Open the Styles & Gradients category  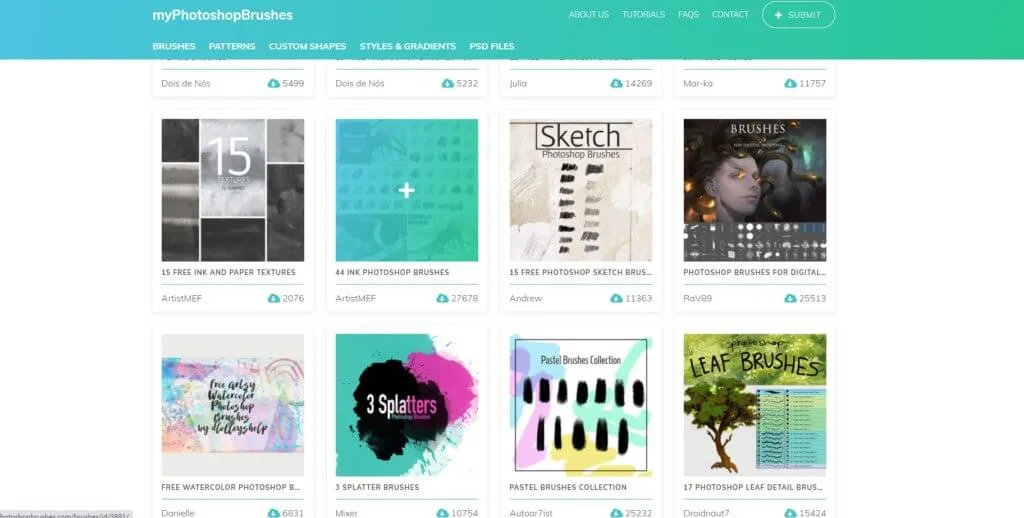(x=408, y=46)
